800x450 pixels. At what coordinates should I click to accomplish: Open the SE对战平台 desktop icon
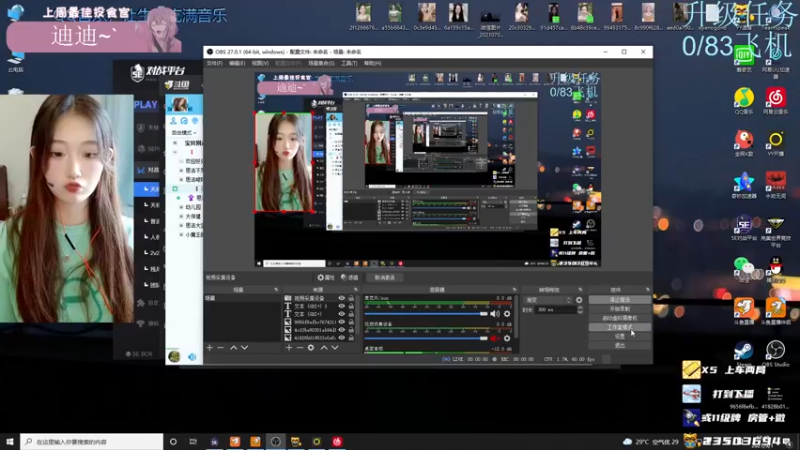tap(744, 228)
